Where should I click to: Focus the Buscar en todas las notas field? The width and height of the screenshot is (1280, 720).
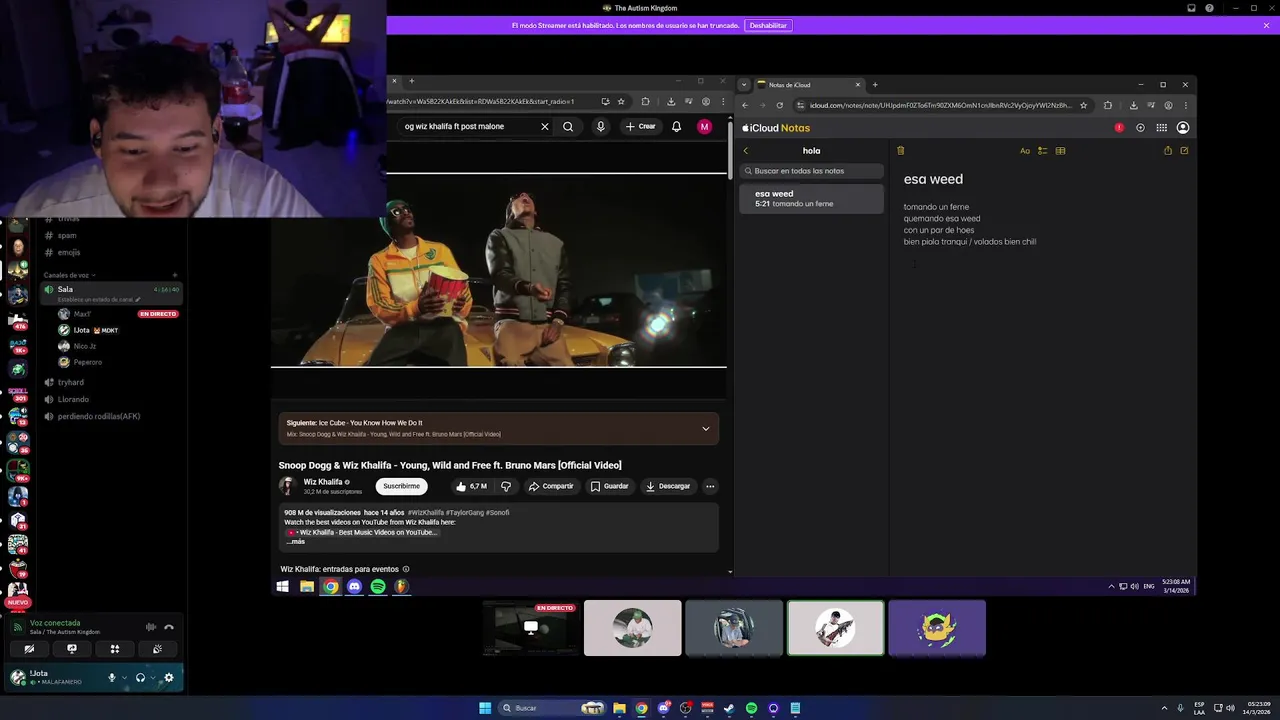(x=811, y=171)
